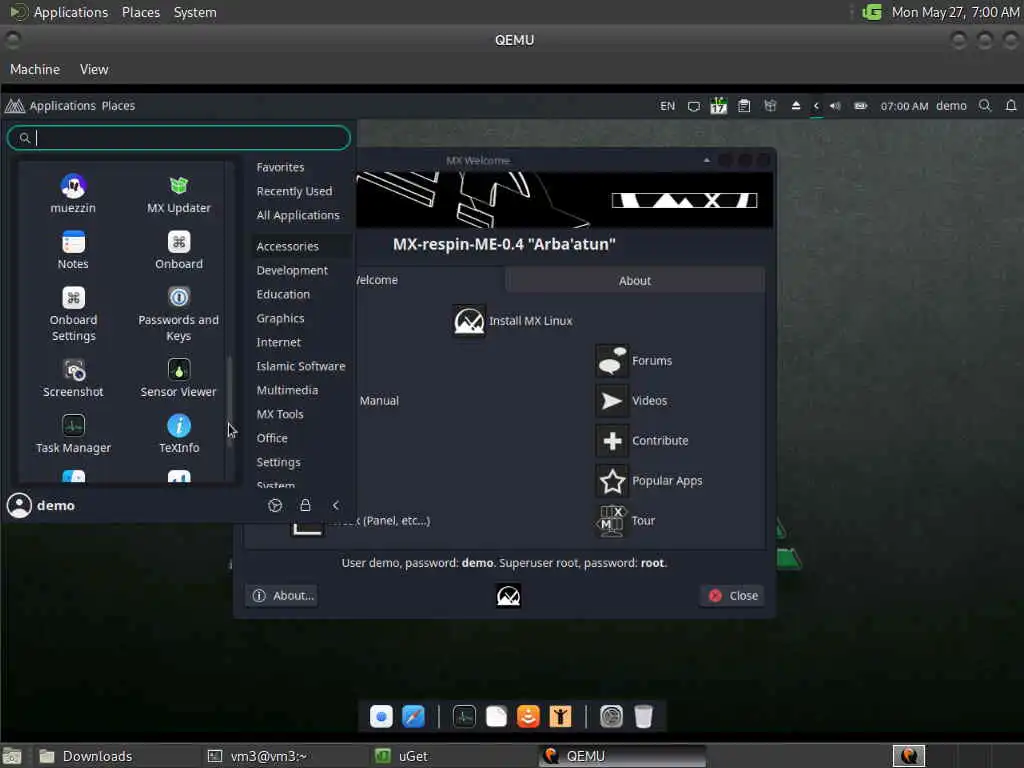
Task: Launch Task Manager from the menu
Action: pyautogui.click(x=73, y=434)
